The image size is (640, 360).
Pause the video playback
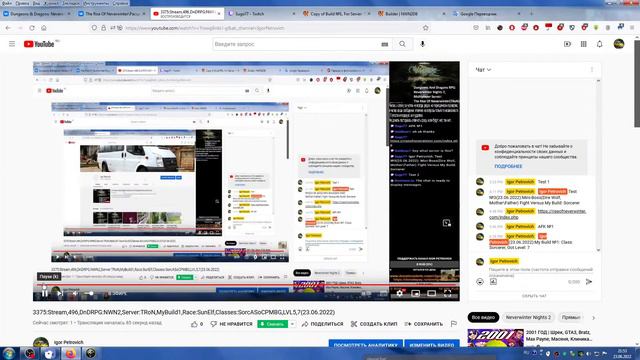[x=44, y=293]
